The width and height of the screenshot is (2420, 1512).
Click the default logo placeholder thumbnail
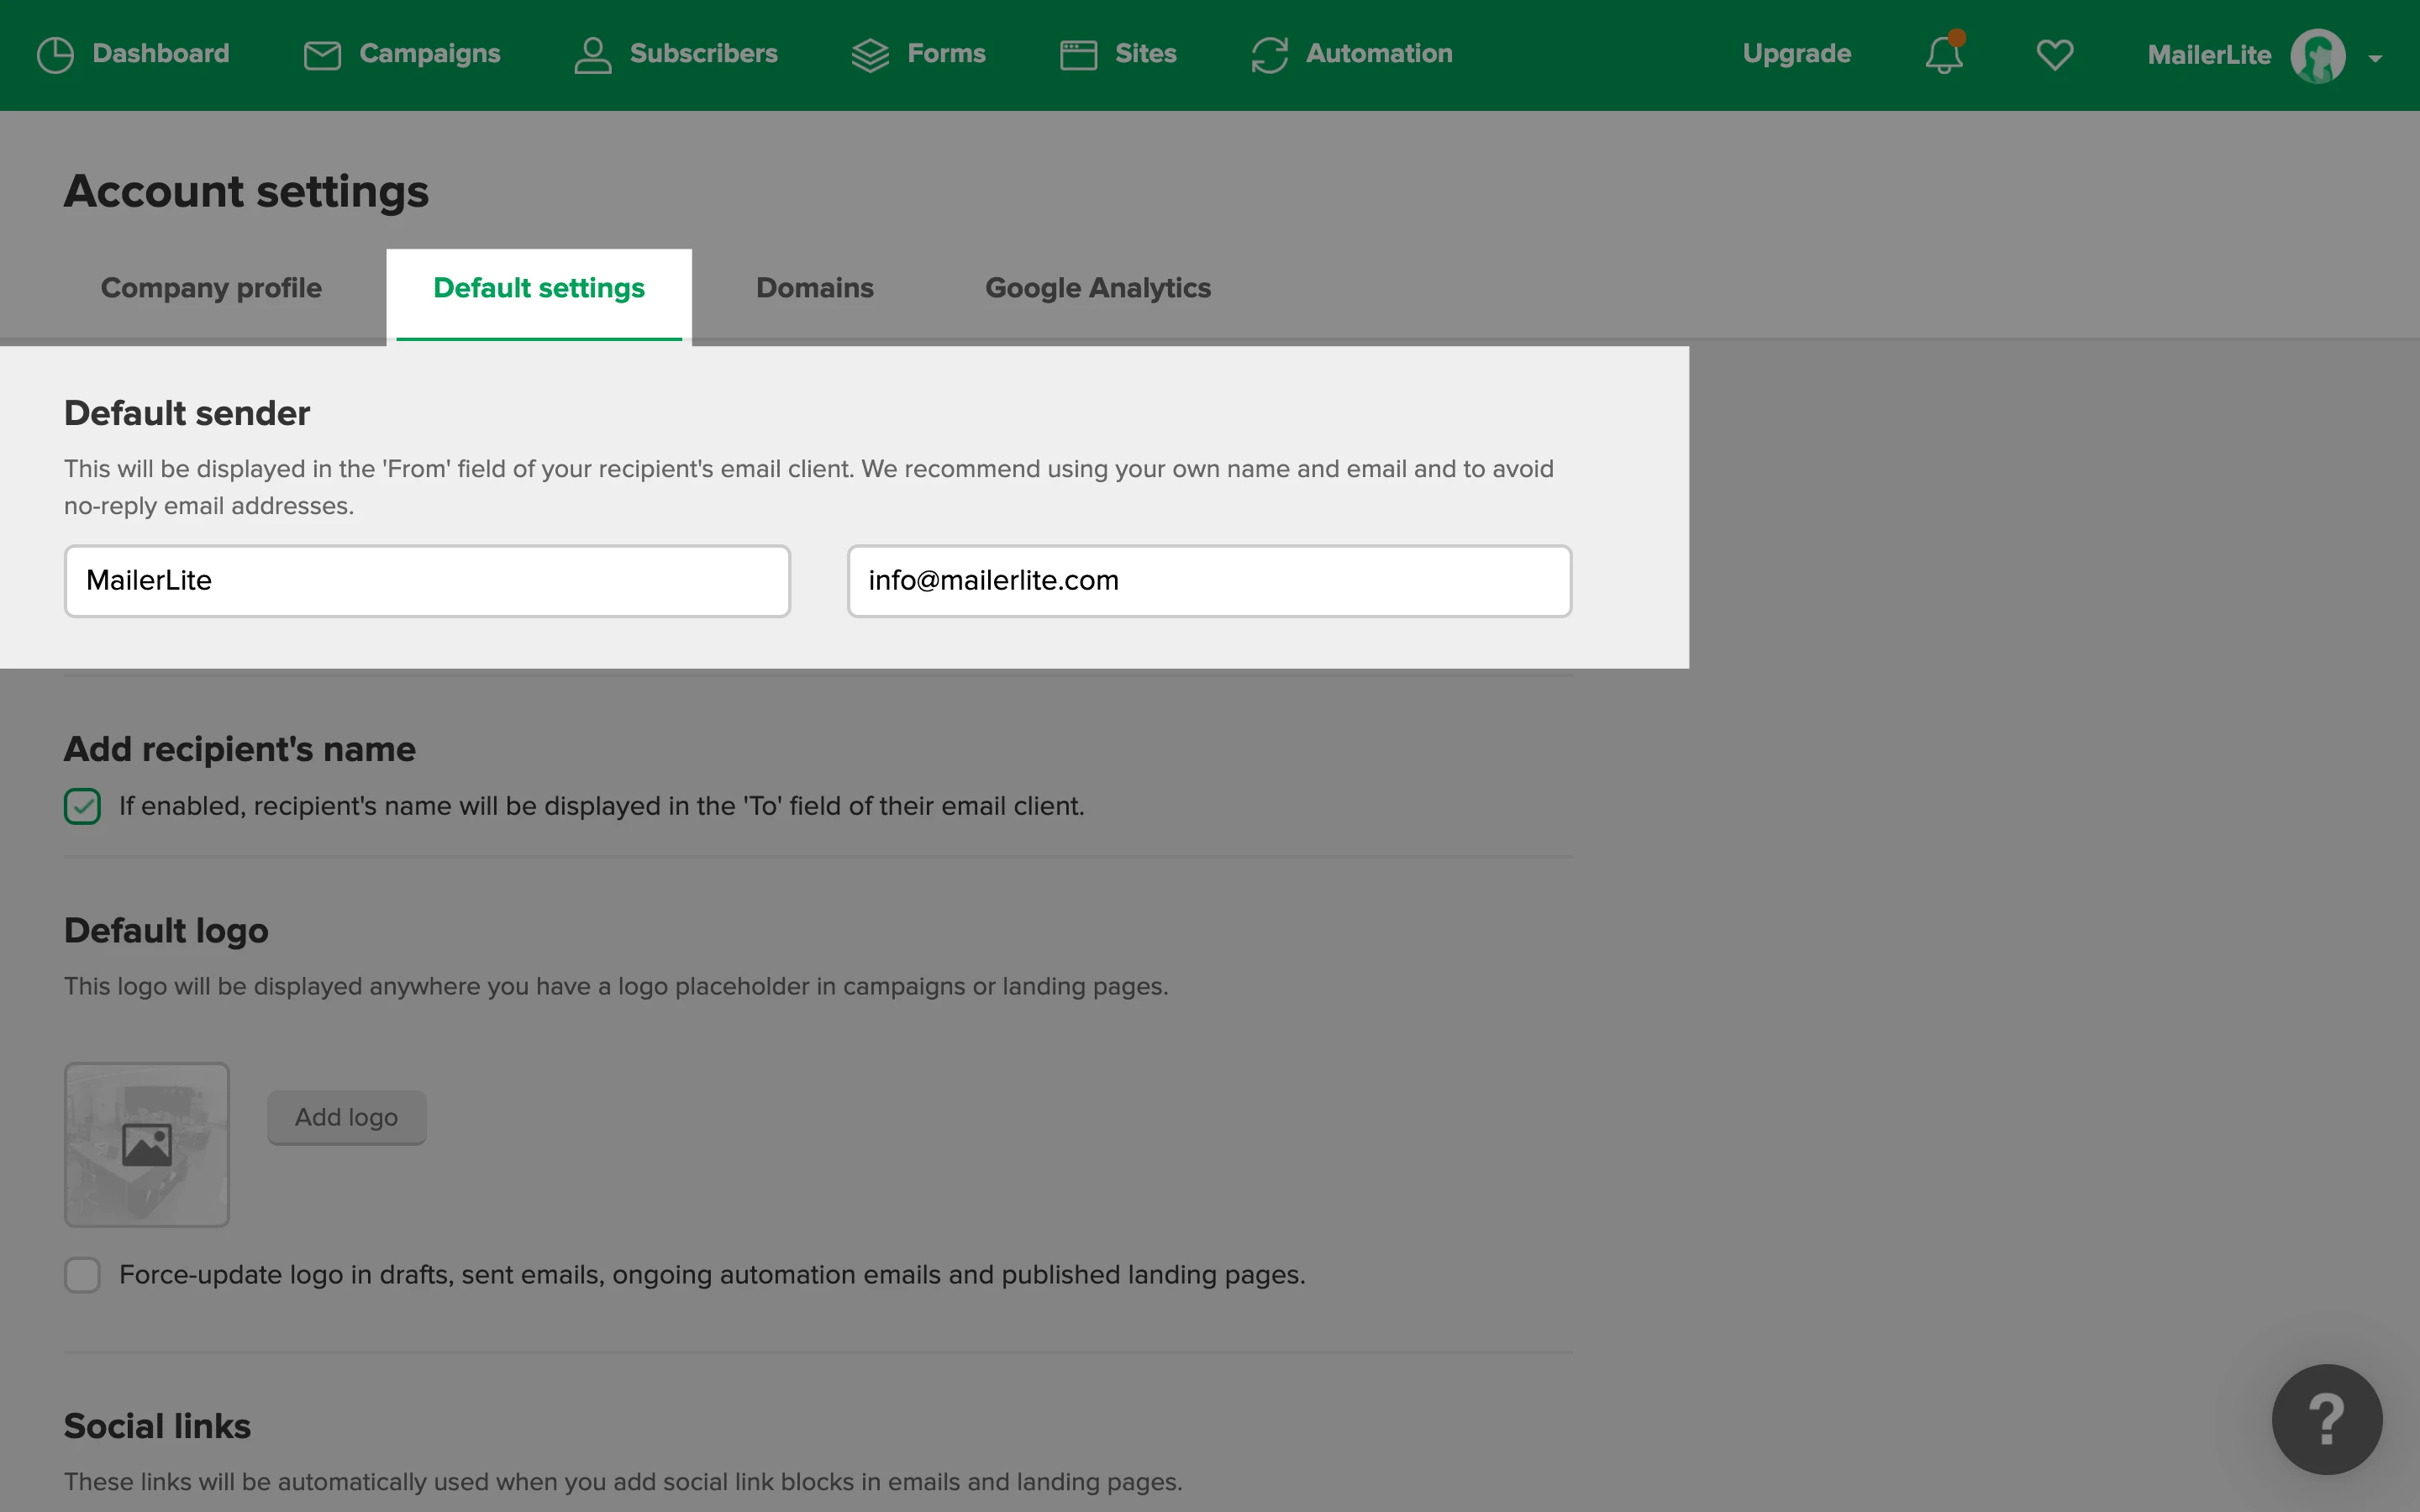[147, 1144]
